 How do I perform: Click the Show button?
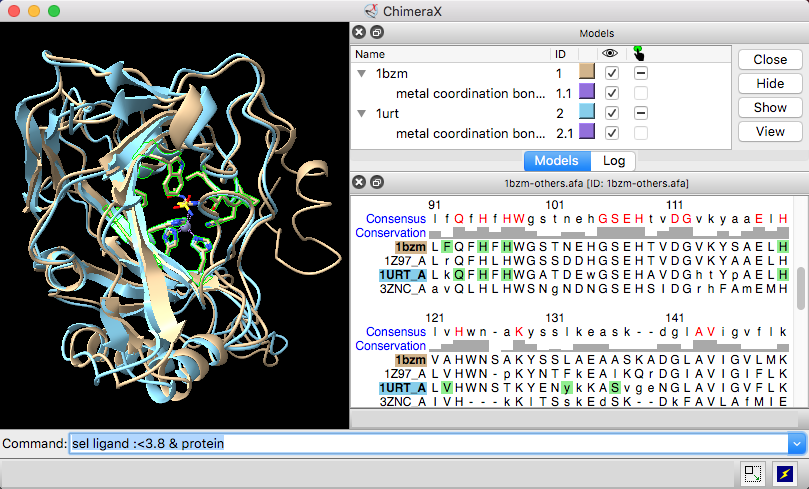770,107
